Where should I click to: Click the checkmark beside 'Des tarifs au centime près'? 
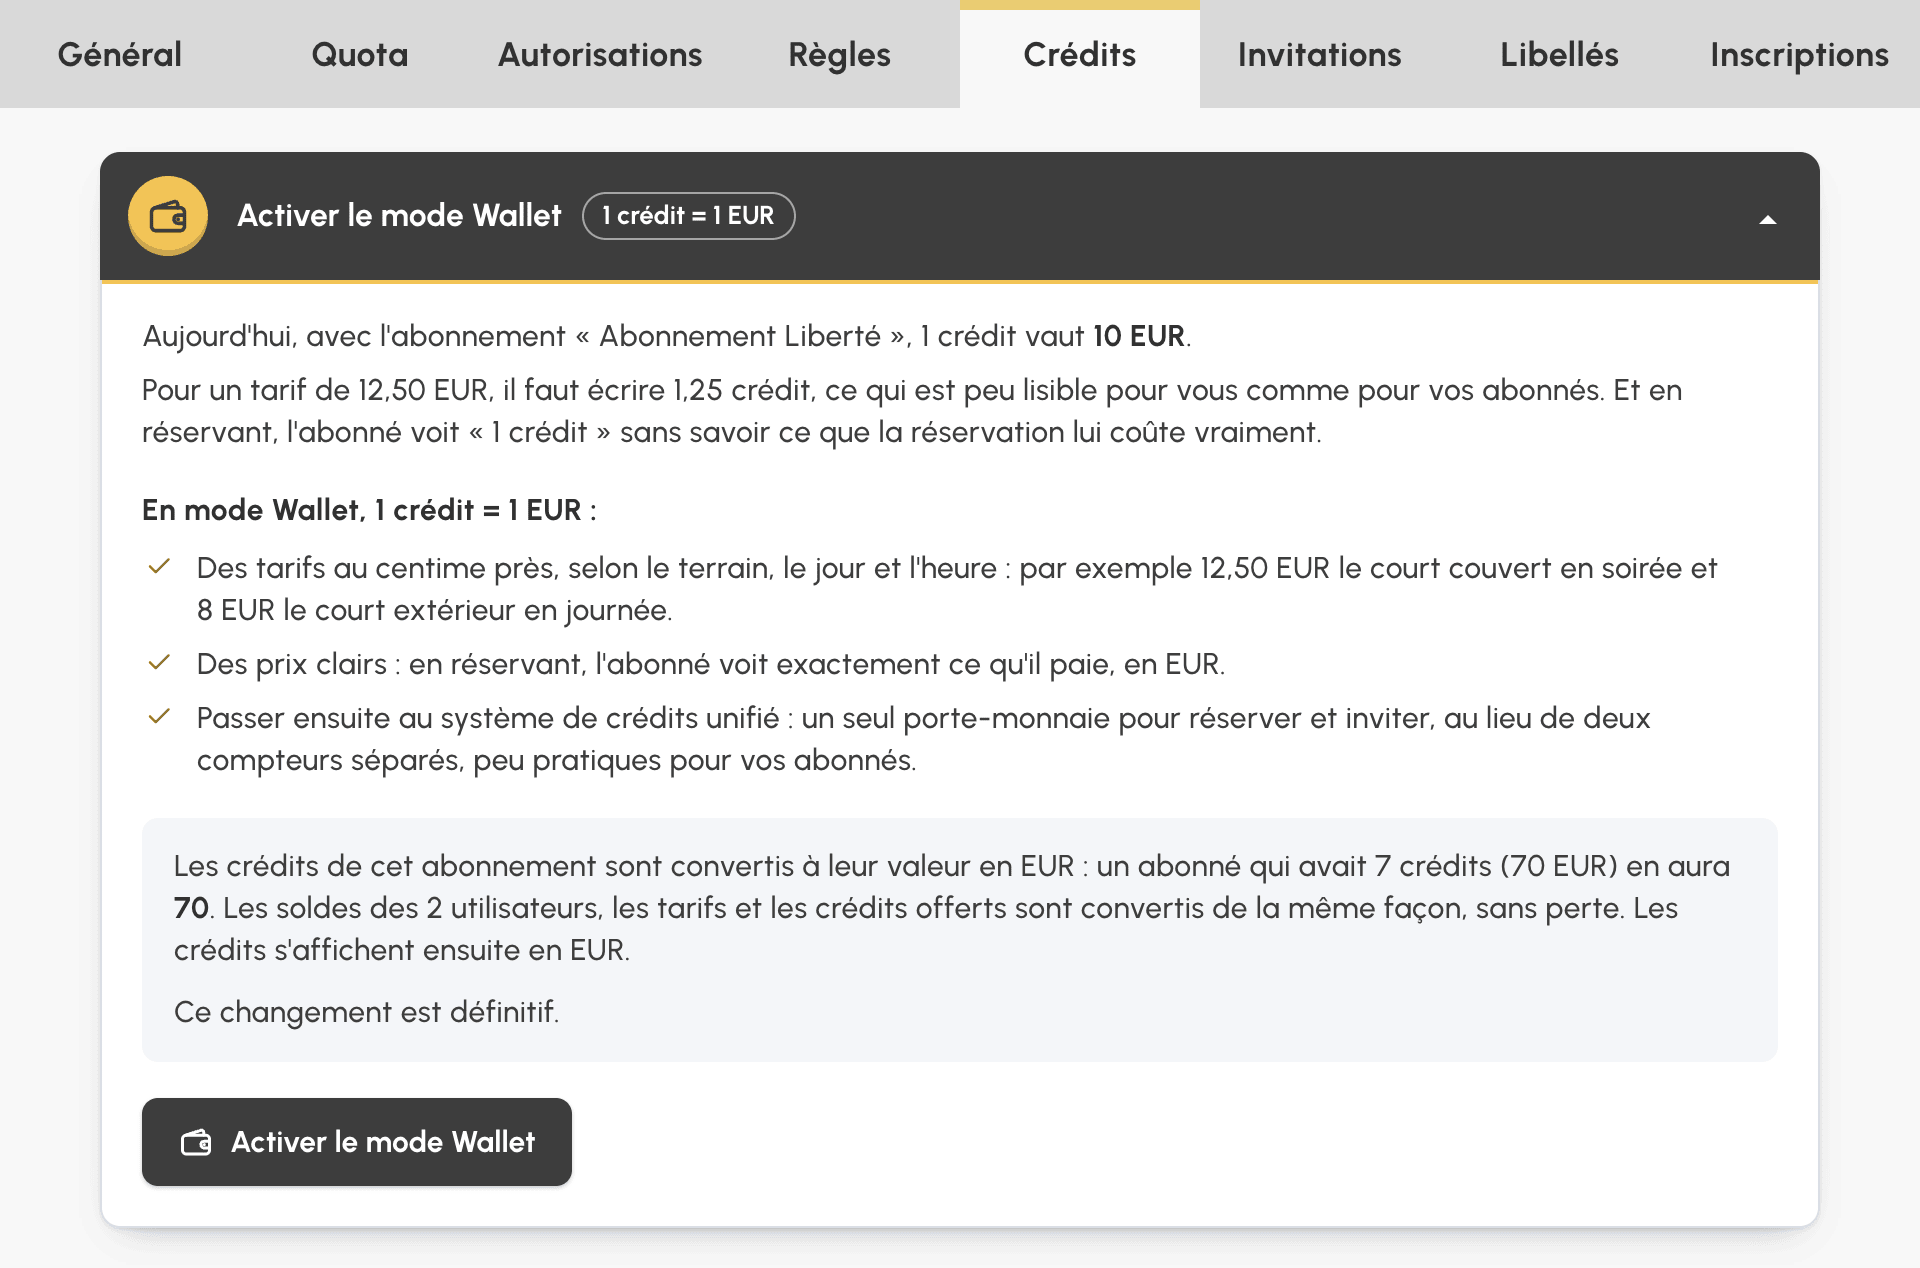click(159, 567)
